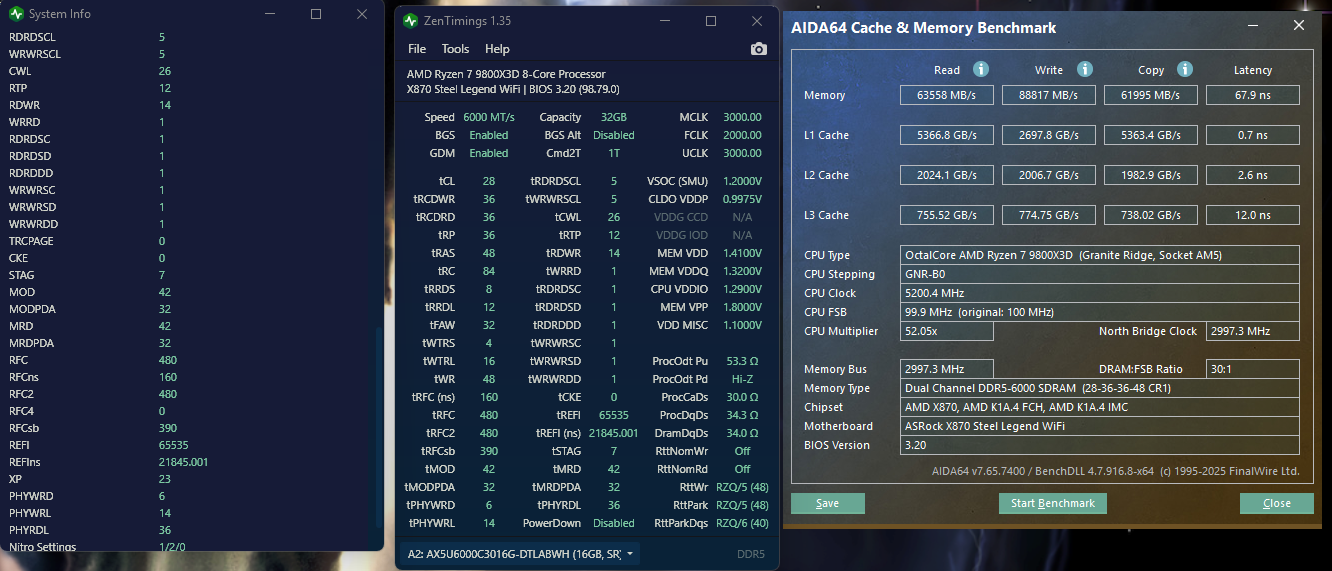
Task: Click the tCL value 28 in ZenTimings
Action: pos(488,181)
